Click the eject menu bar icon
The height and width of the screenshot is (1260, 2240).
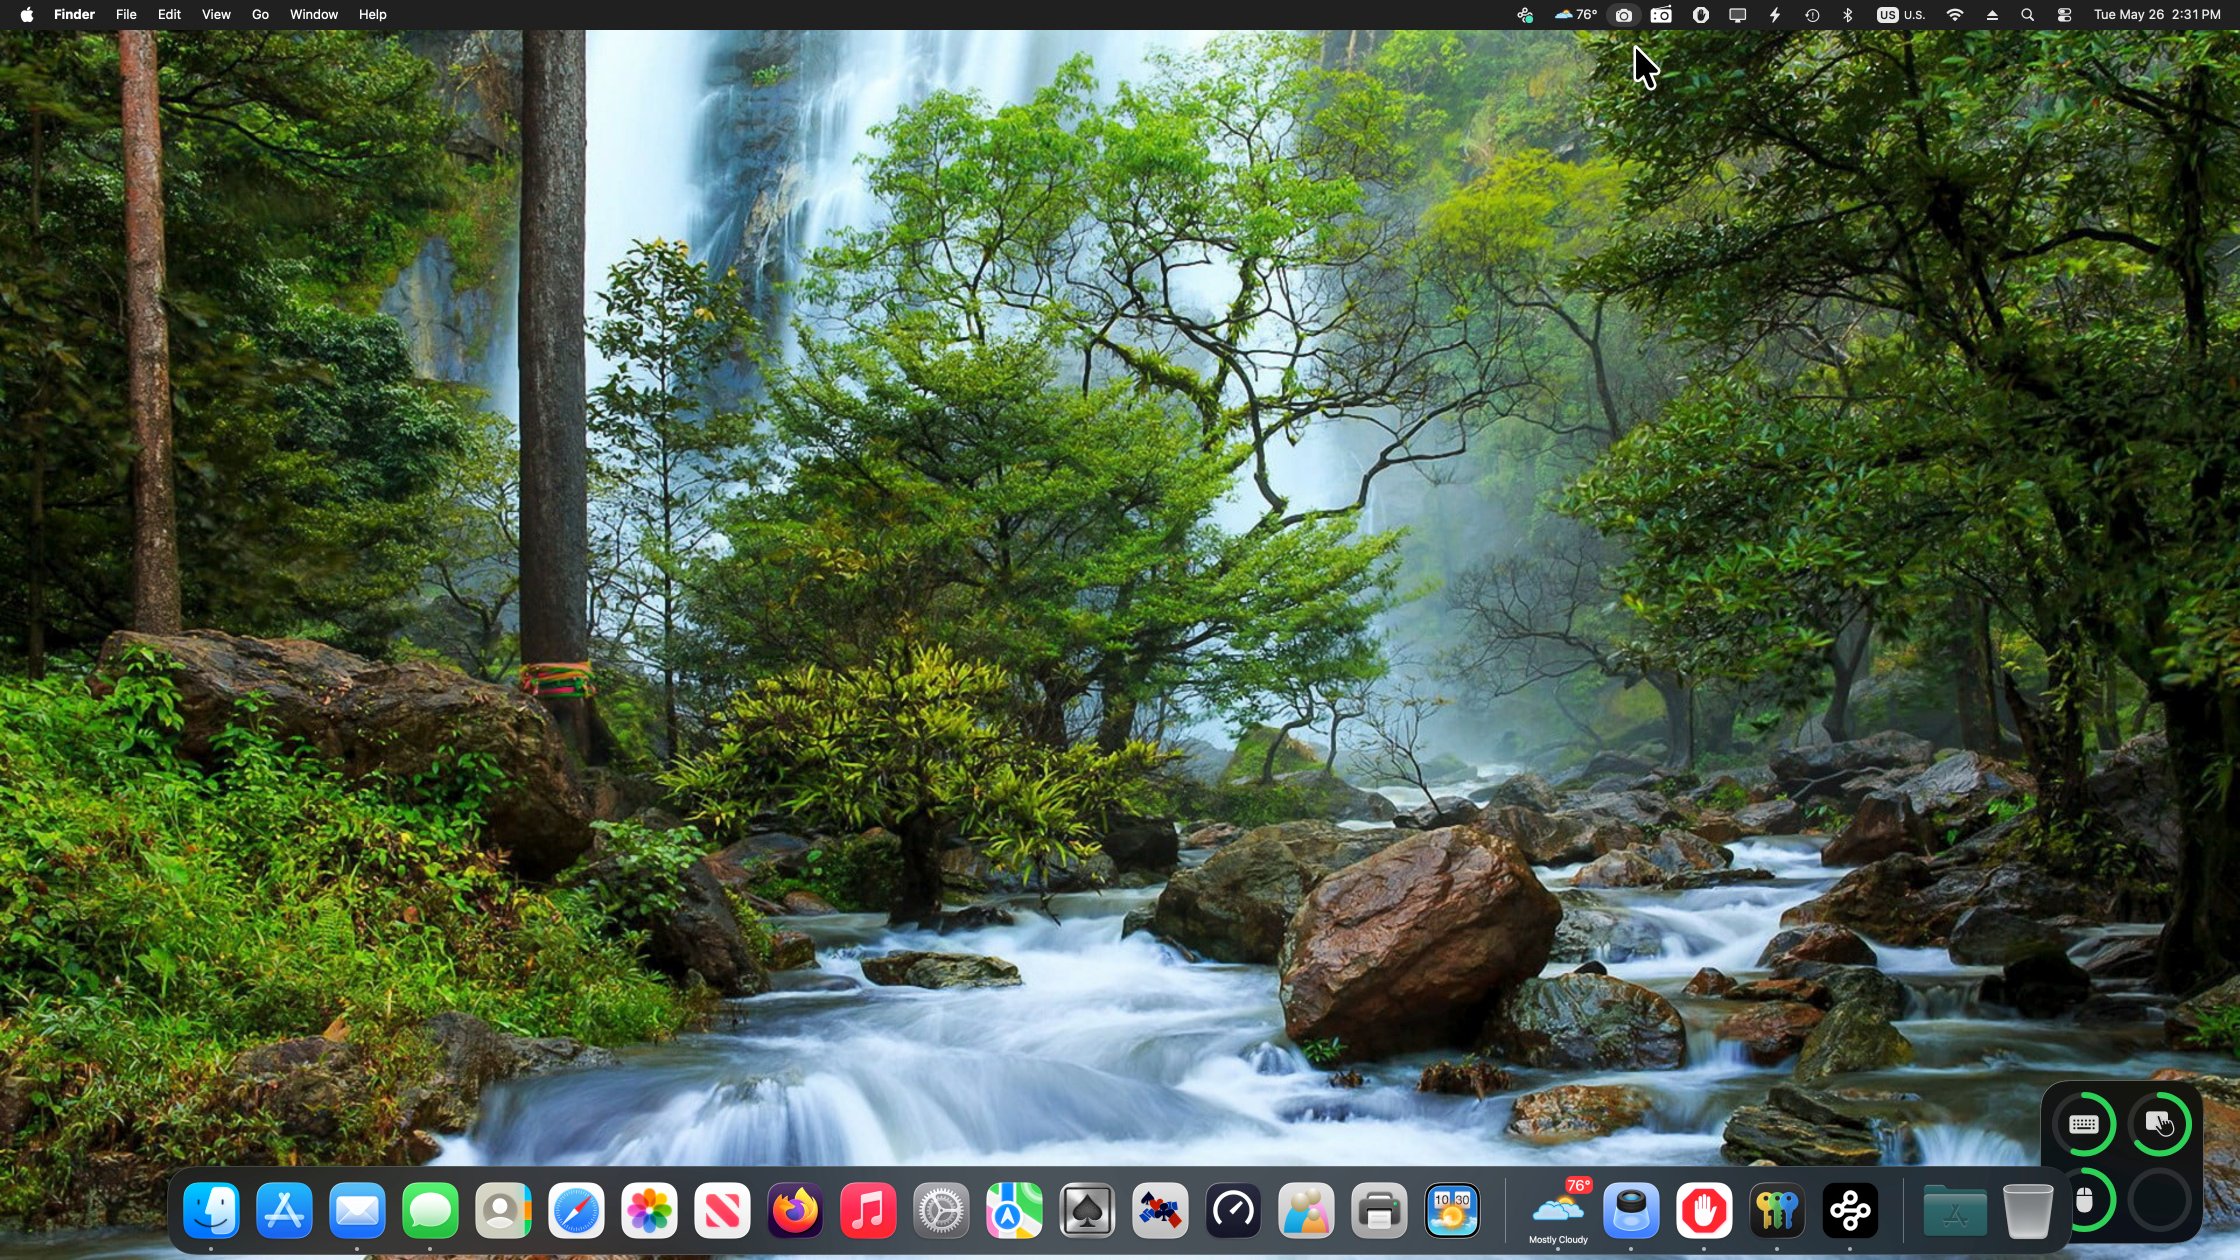coord(1992,15)
